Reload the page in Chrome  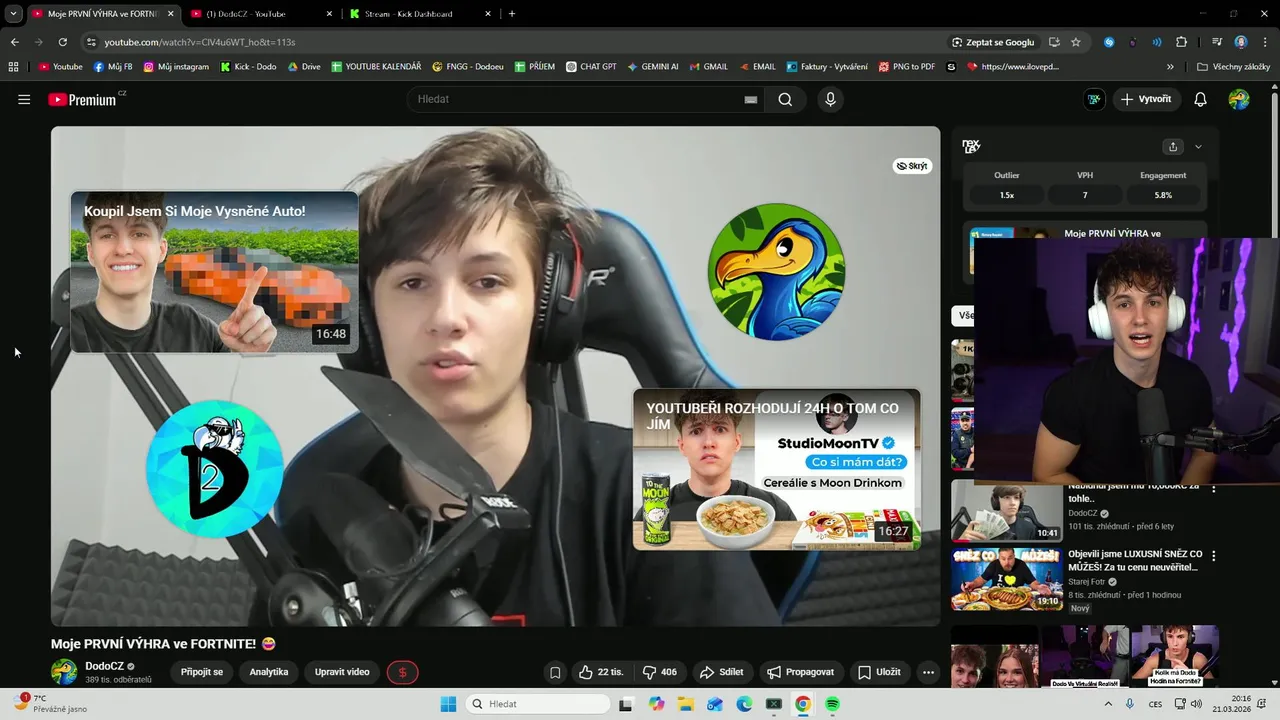tap(62, 42)
